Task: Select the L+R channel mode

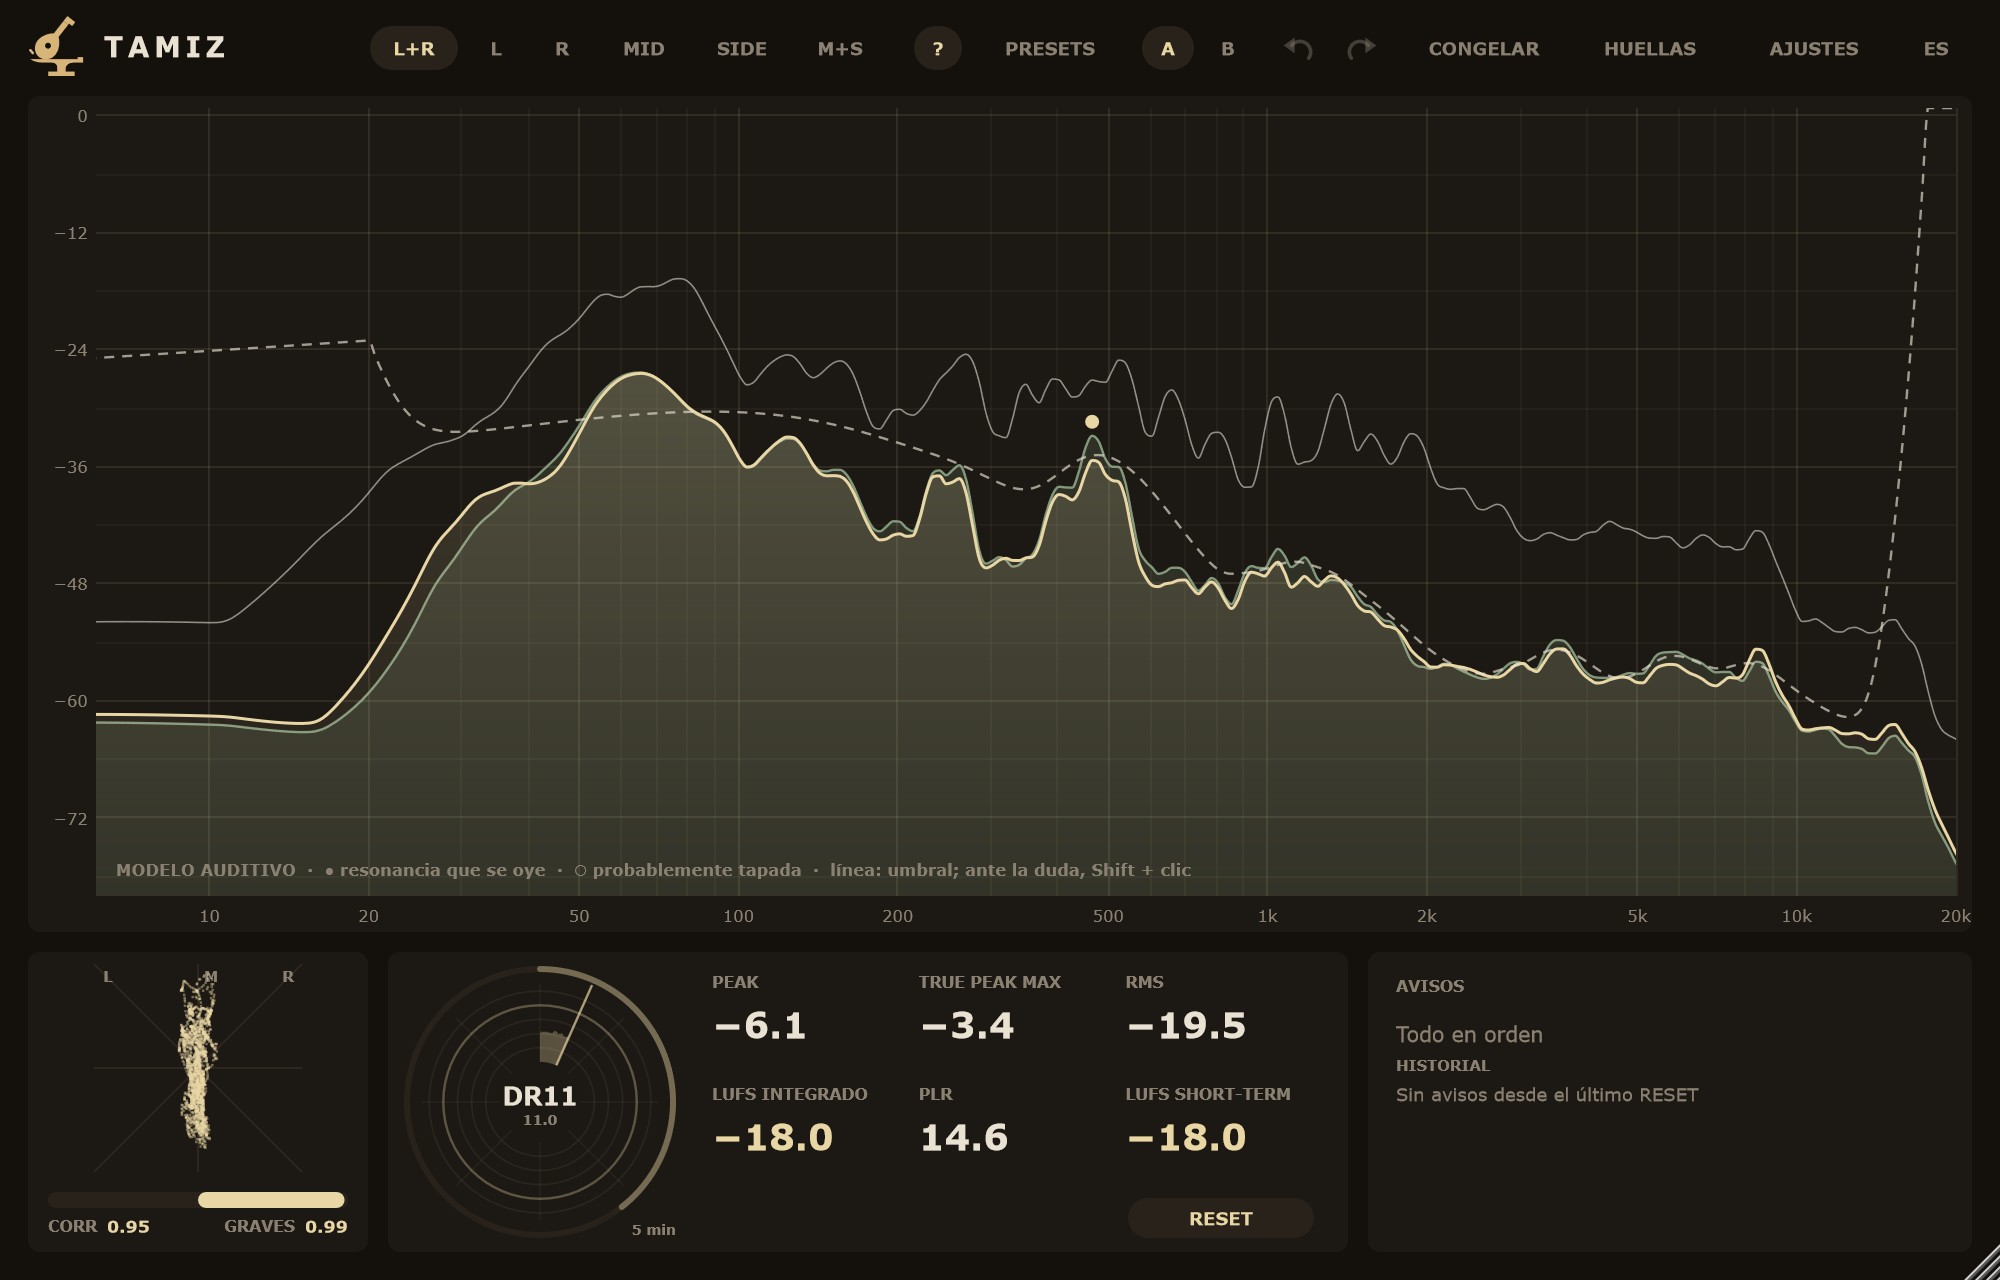Action: [x=414, y=48]
